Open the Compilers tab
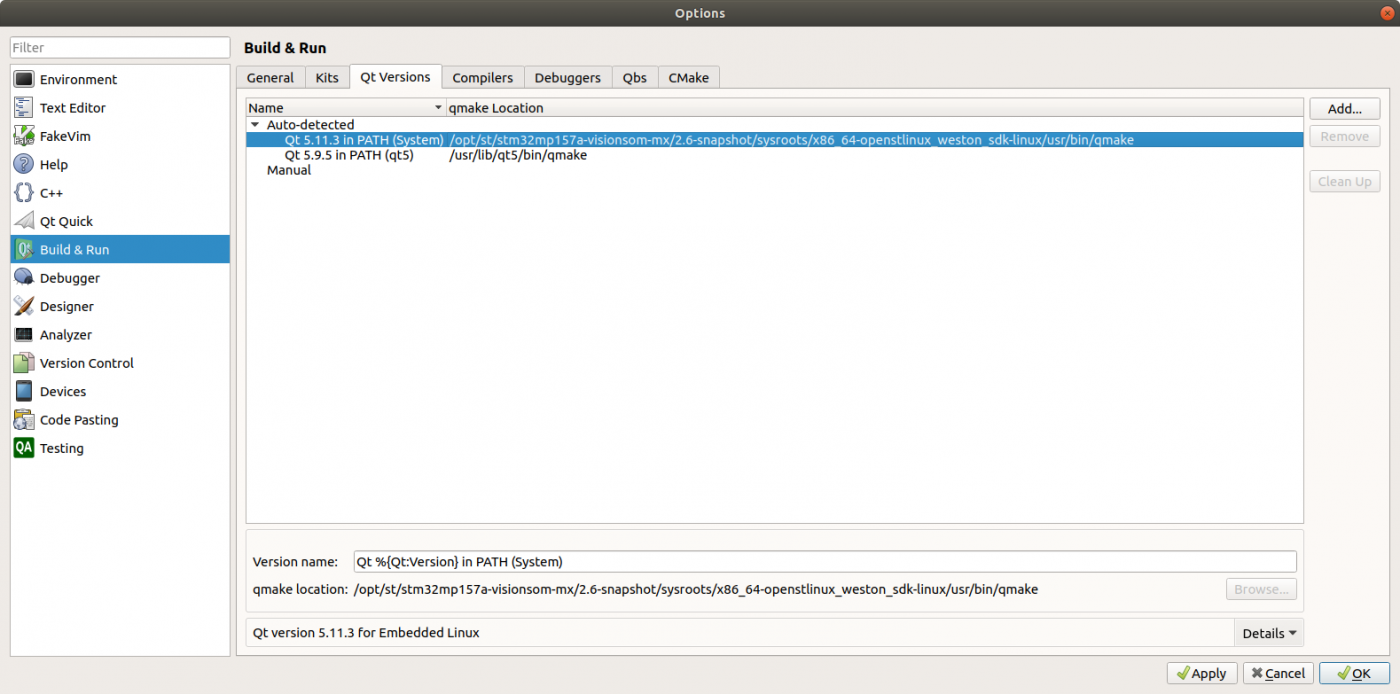Screen dimensions: 1400x694 [482, 78]
